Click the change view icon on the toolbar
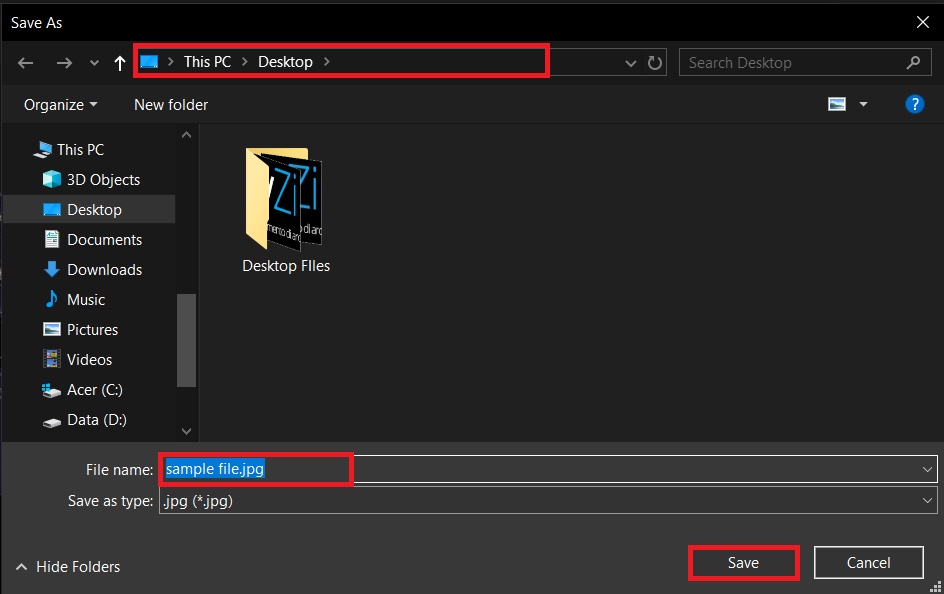Screen dimensions: 944x594 [835, 103]
